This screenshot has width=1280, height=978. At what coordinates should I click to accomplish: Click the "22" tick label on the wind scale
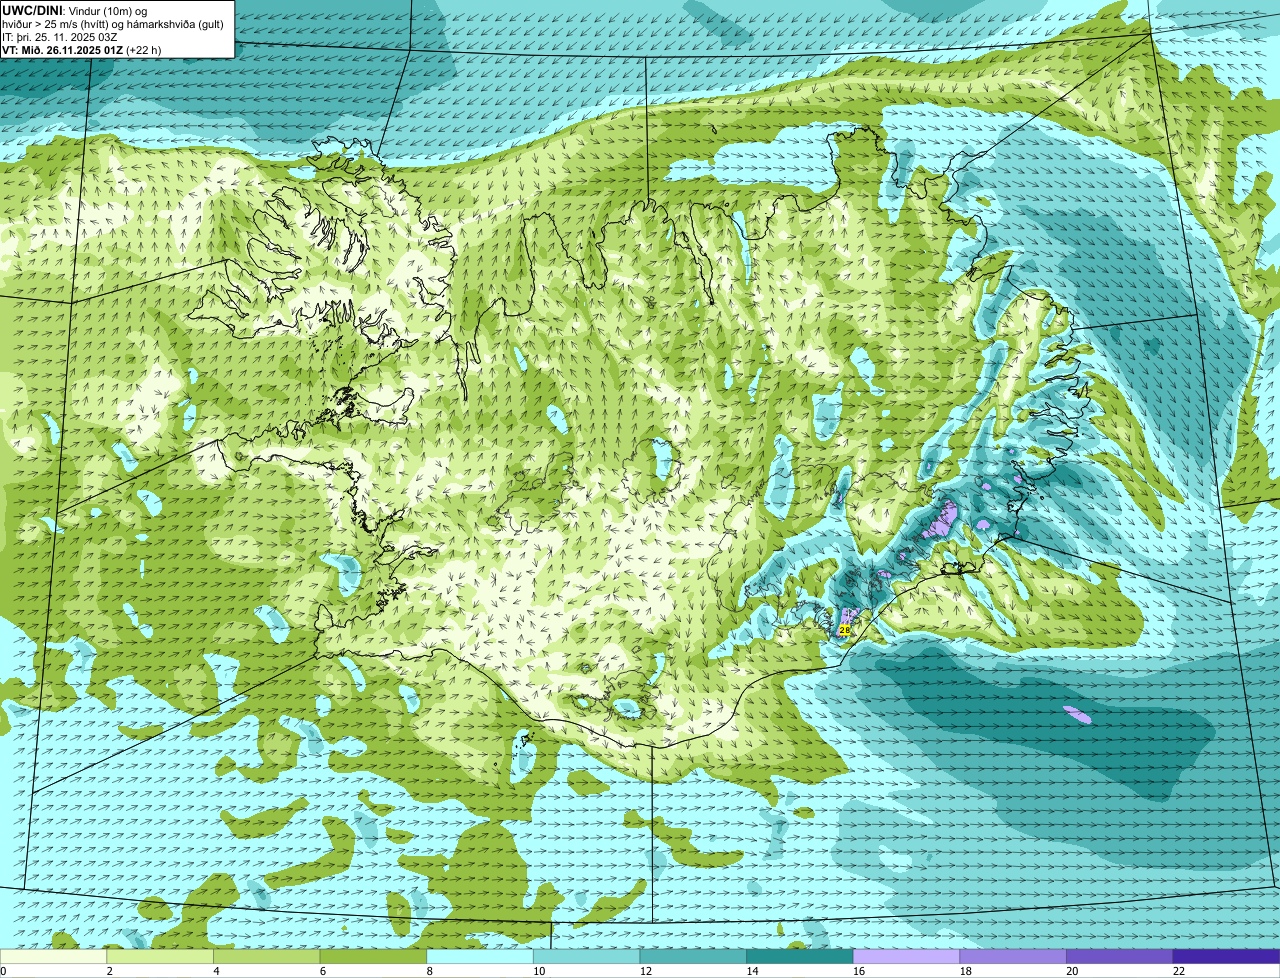1179,971
